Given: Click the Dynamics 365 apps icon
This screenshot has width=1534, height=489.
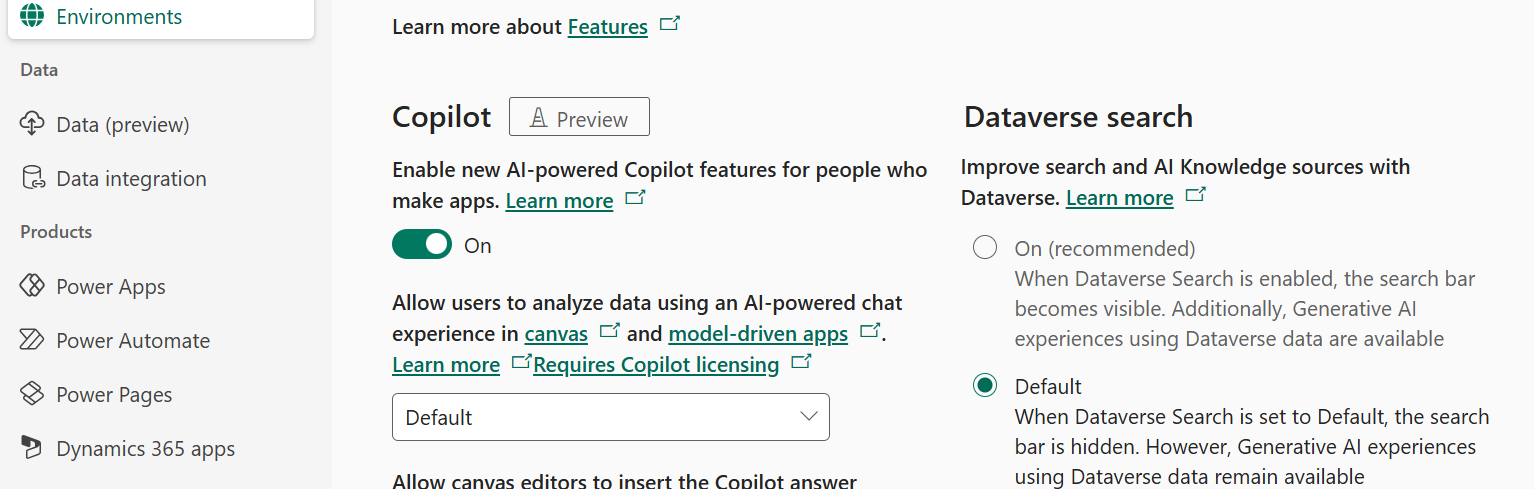Looking at the screenshot, I should tap(32, 448).
